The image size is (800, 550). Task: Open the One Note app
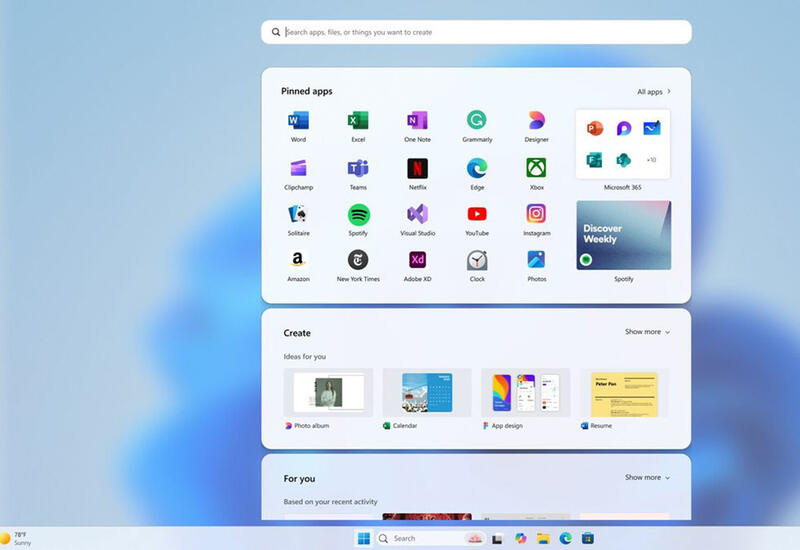click(417, 121)
